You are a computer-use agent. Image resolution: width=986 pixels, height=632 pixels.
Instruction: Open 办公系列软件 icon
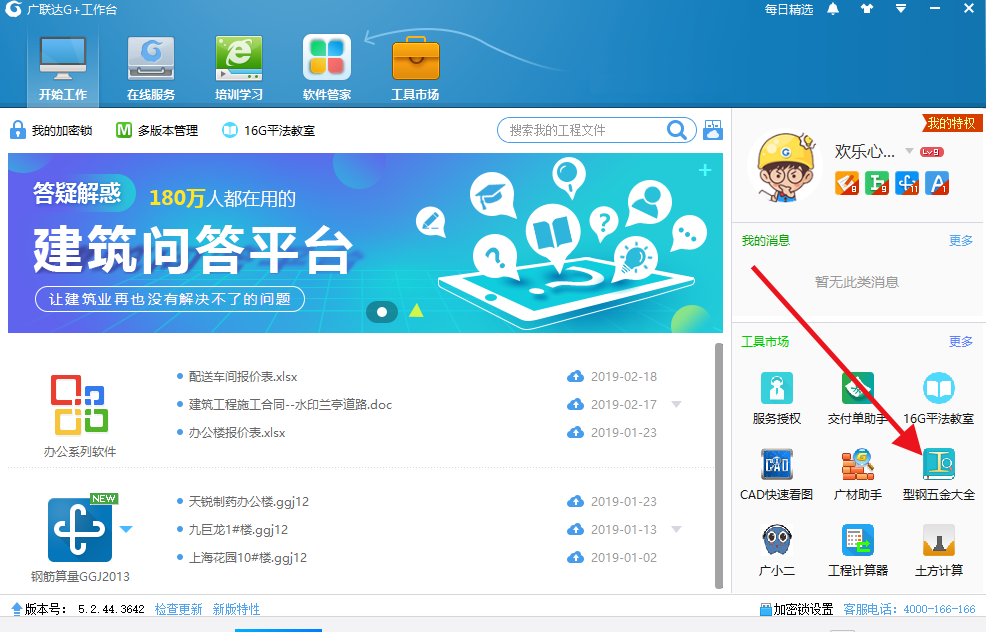(x=79, y=406)
